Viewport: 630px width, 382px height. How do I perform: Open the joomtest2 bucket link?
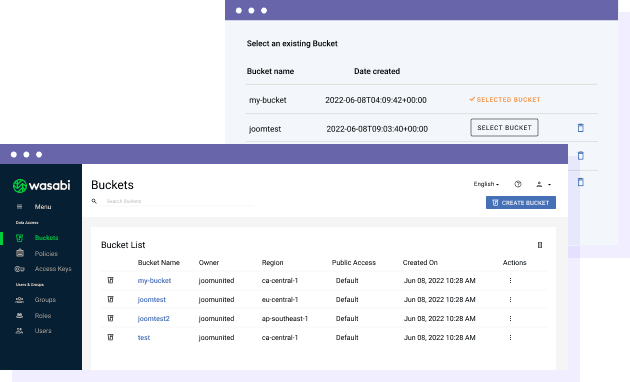[x=153, y=319]
